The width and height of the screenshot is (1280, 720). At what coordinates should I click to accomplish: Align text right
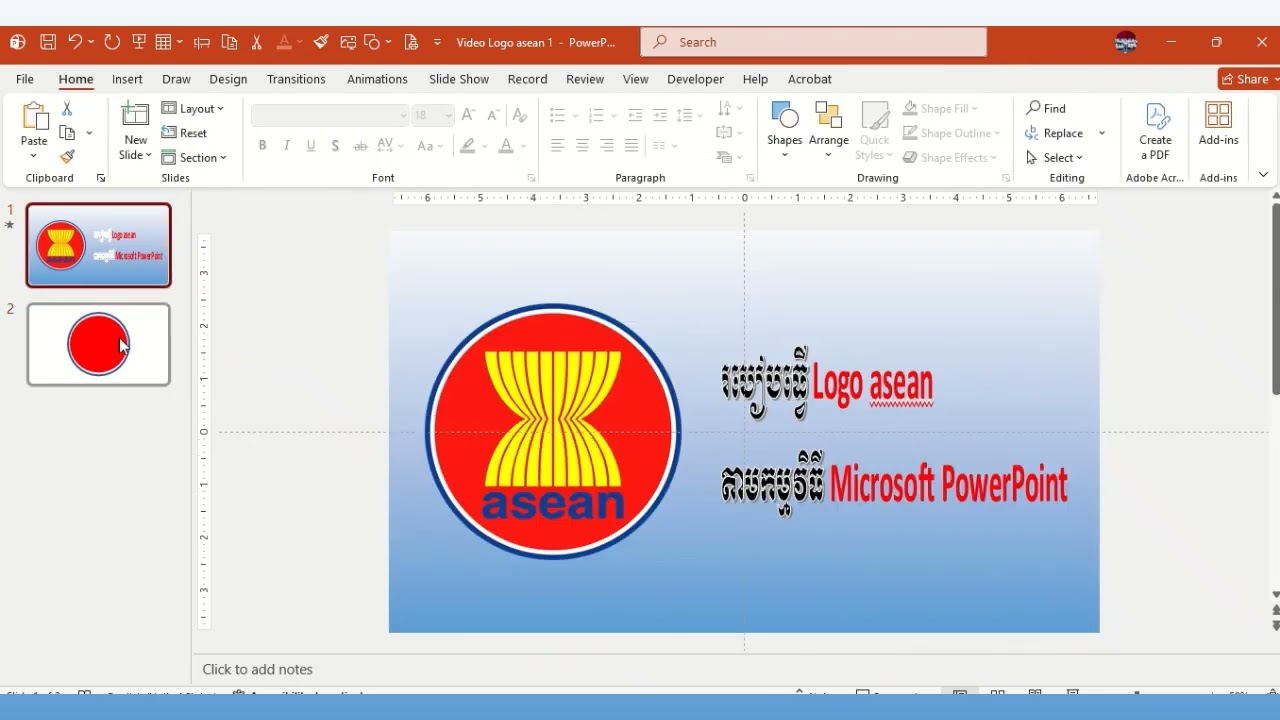point(607,146)
